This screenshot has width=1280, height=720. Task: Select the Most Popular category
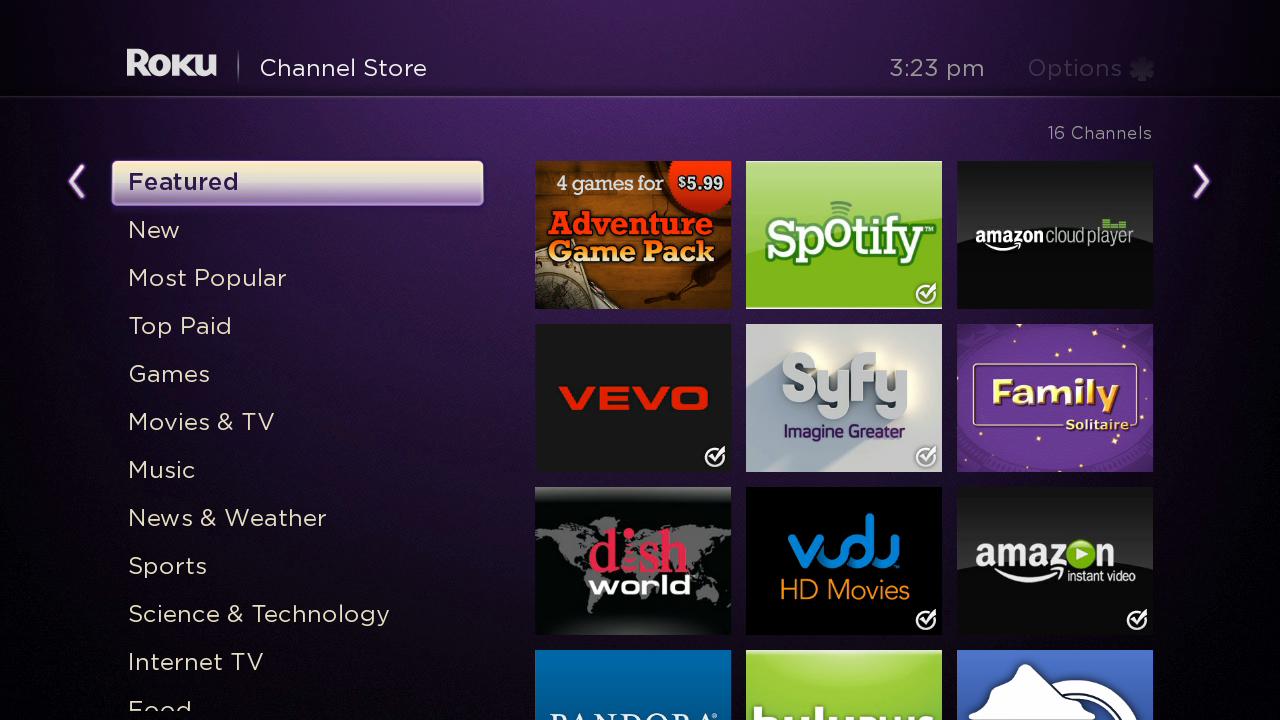click(x=207, y=278)
